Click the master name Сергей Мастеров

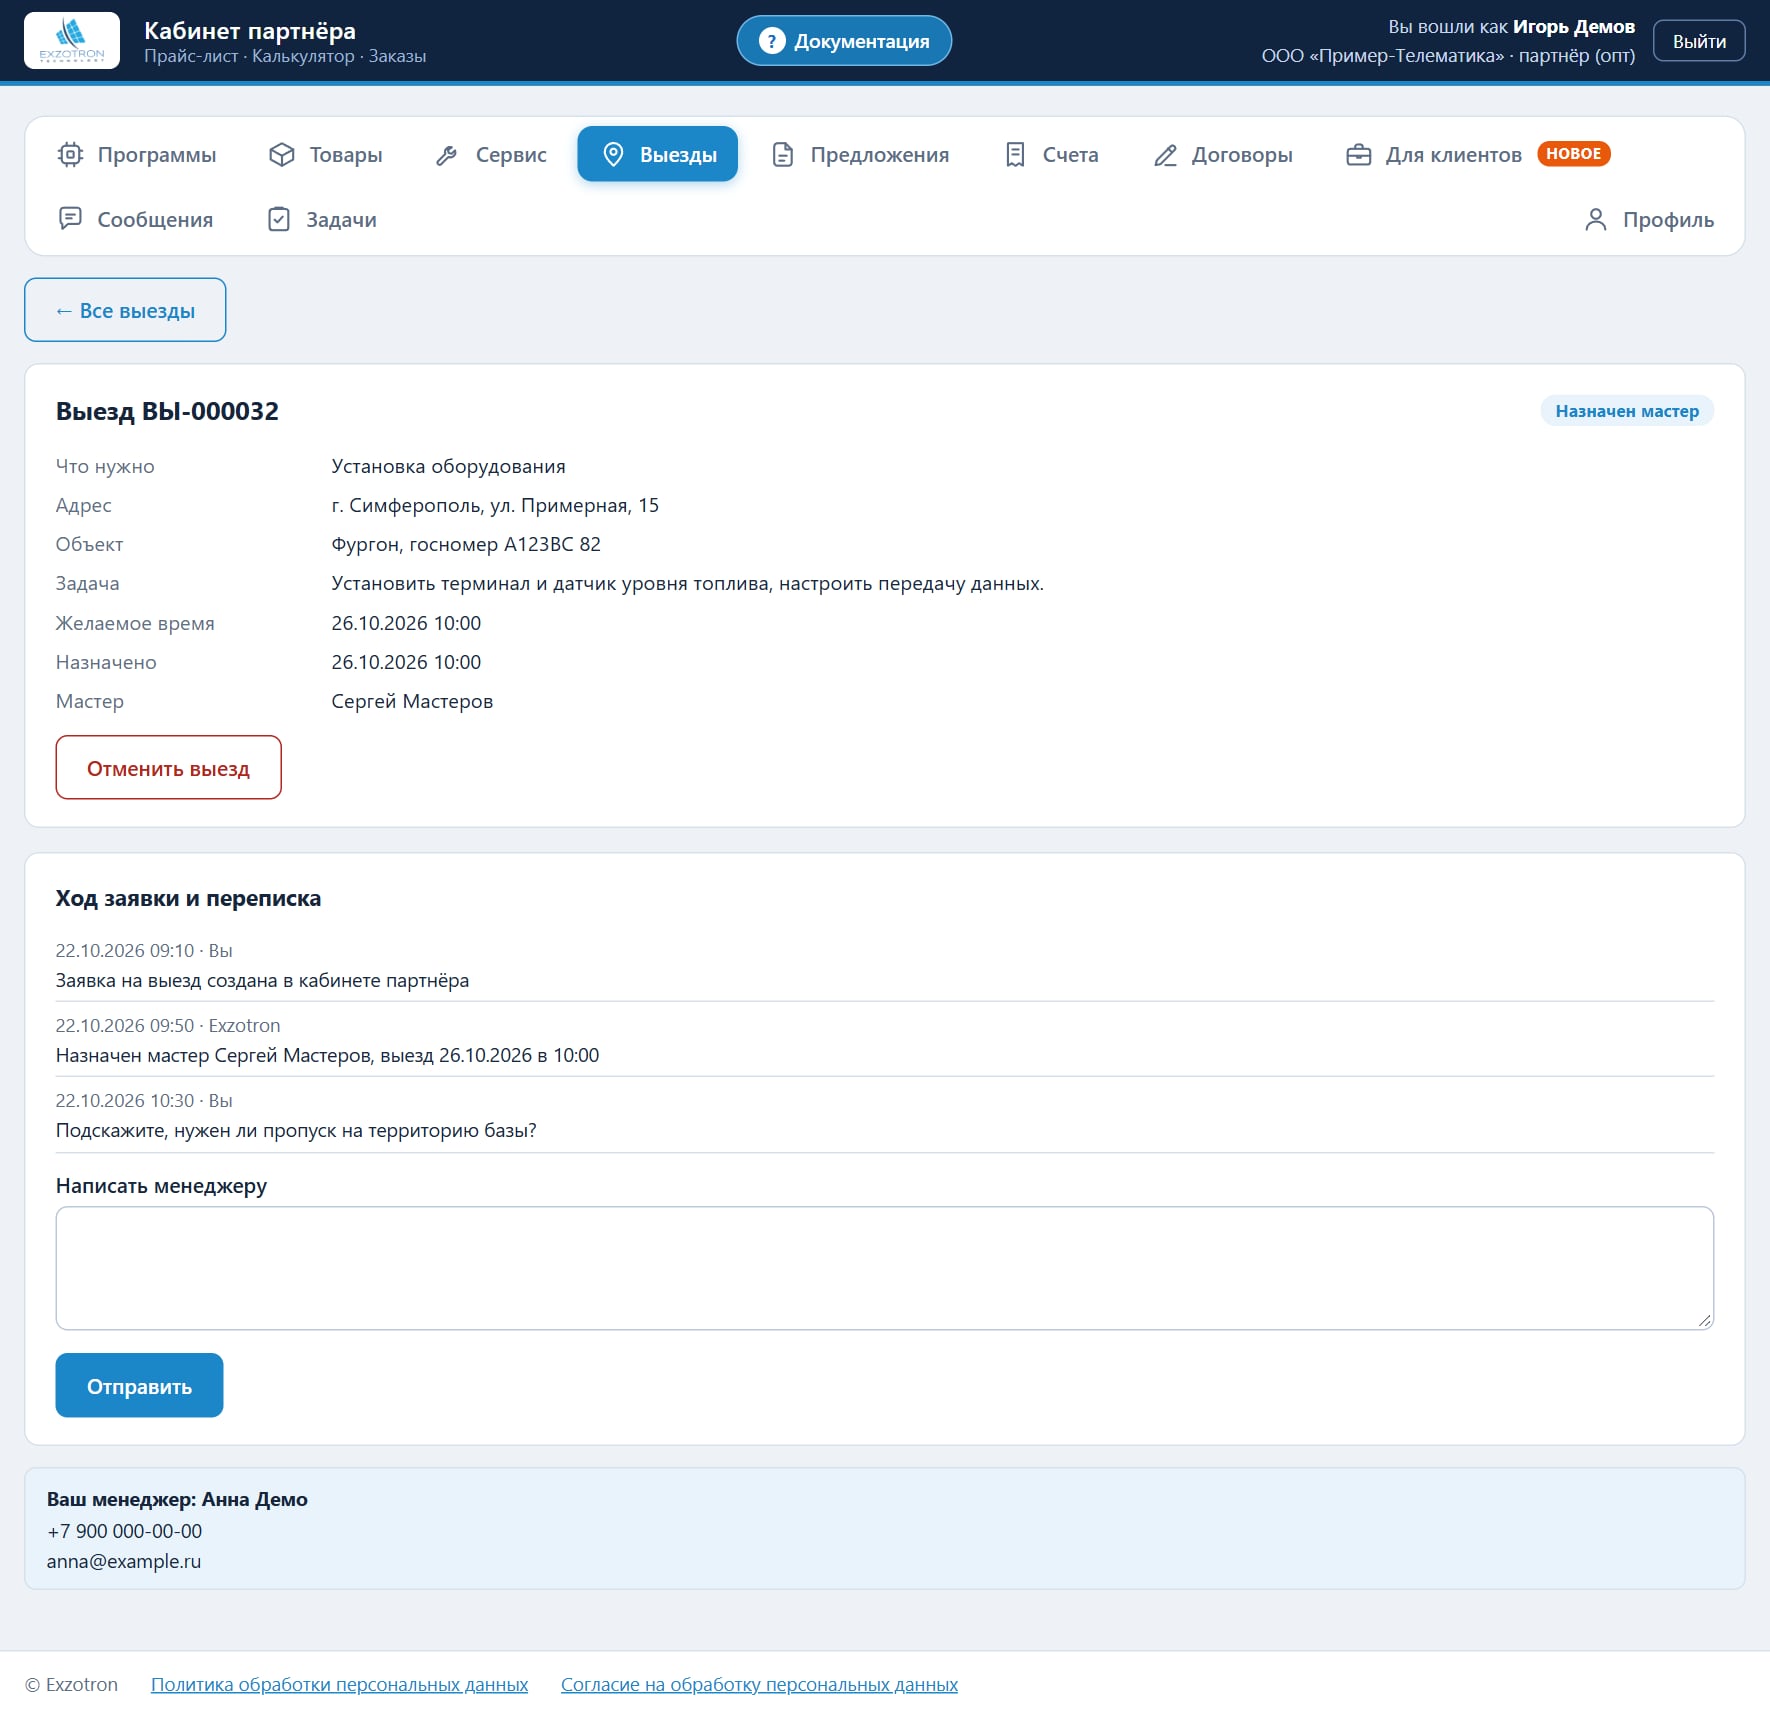412,702
